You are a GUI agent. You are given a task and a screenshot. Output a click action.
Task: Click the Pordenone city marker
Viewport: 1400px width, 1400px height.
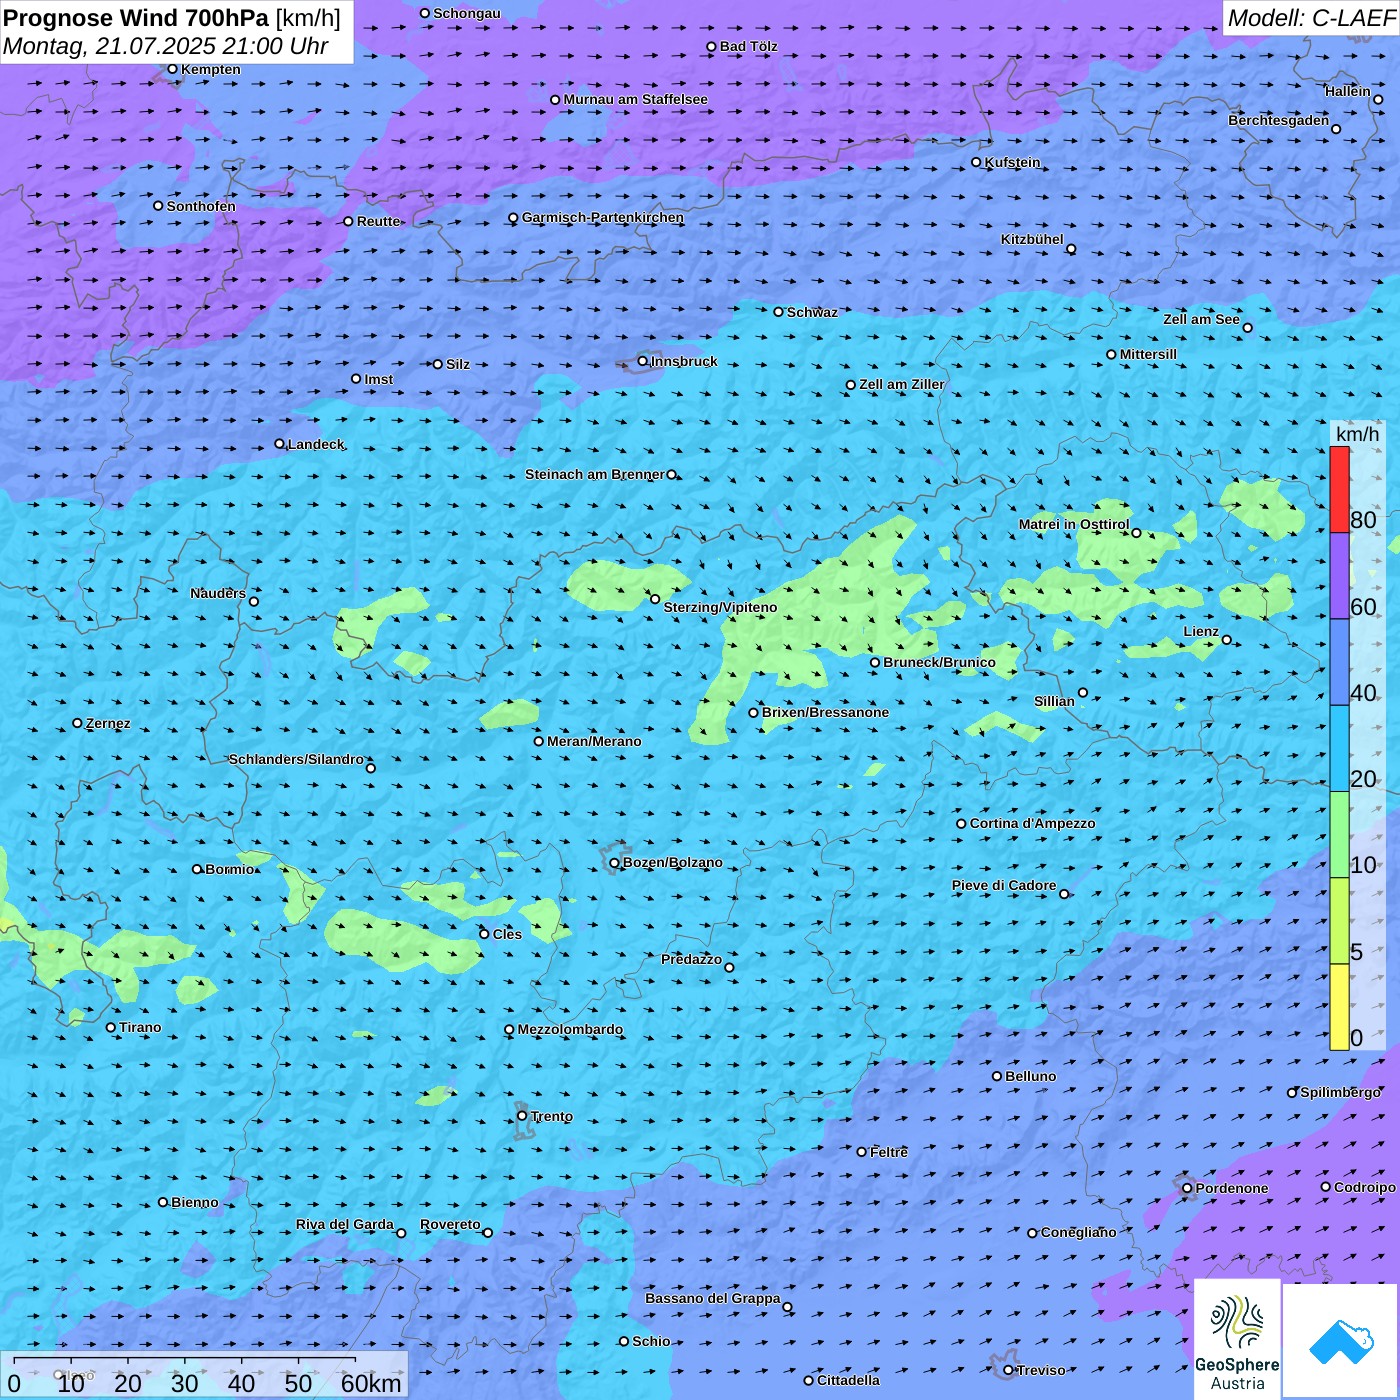(1187, 1188)
